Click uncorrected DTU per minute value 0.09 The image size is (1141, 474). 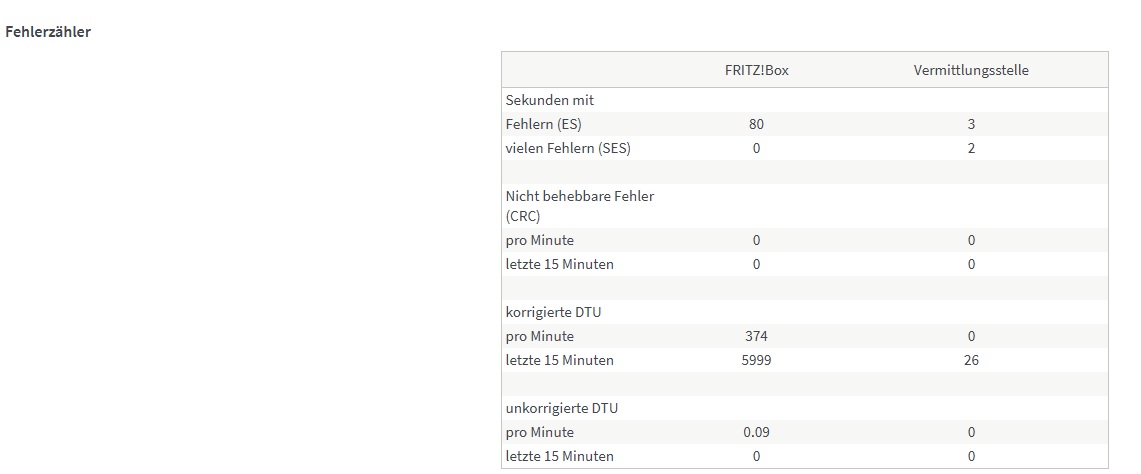point(756,432)
